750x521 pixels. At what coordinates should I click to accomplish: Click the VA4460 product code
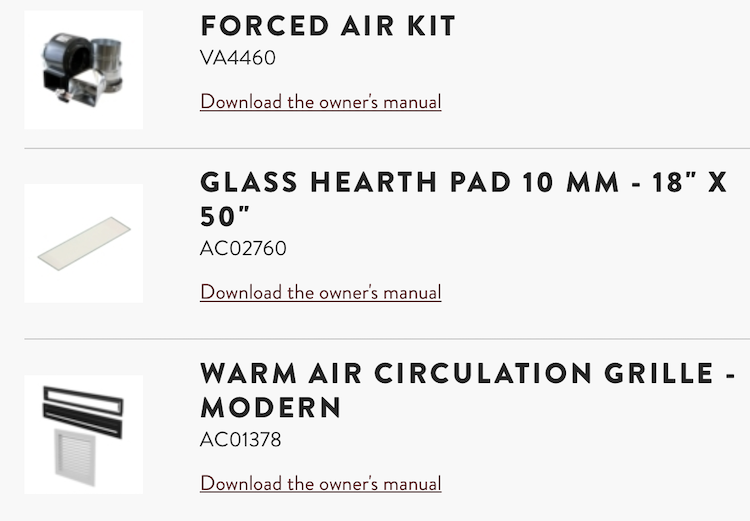tap(238, 58)
